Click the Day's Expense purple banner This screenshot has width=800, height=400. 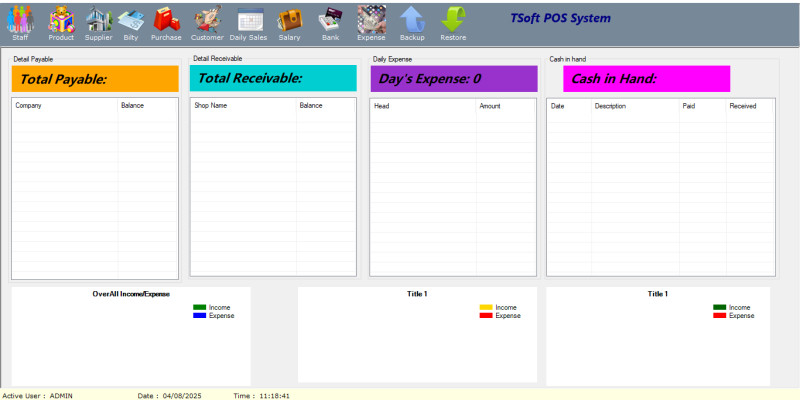tap(454, 79)
